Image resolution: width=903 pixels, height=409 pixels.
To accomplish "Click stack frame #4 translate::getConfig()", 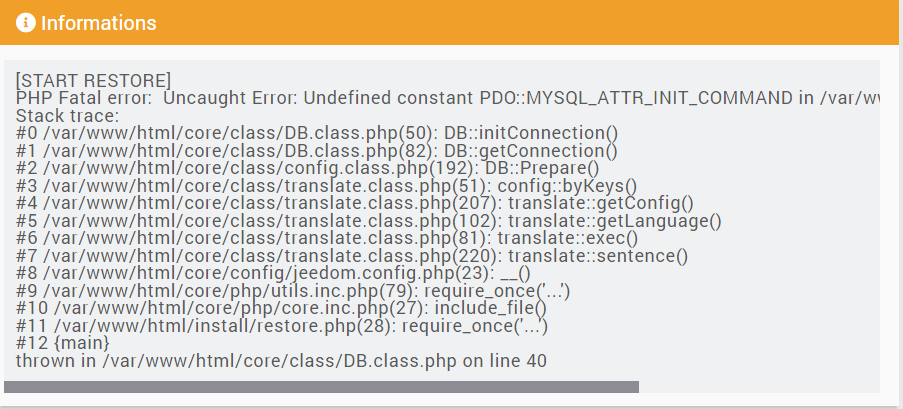I will click(355, 204).
